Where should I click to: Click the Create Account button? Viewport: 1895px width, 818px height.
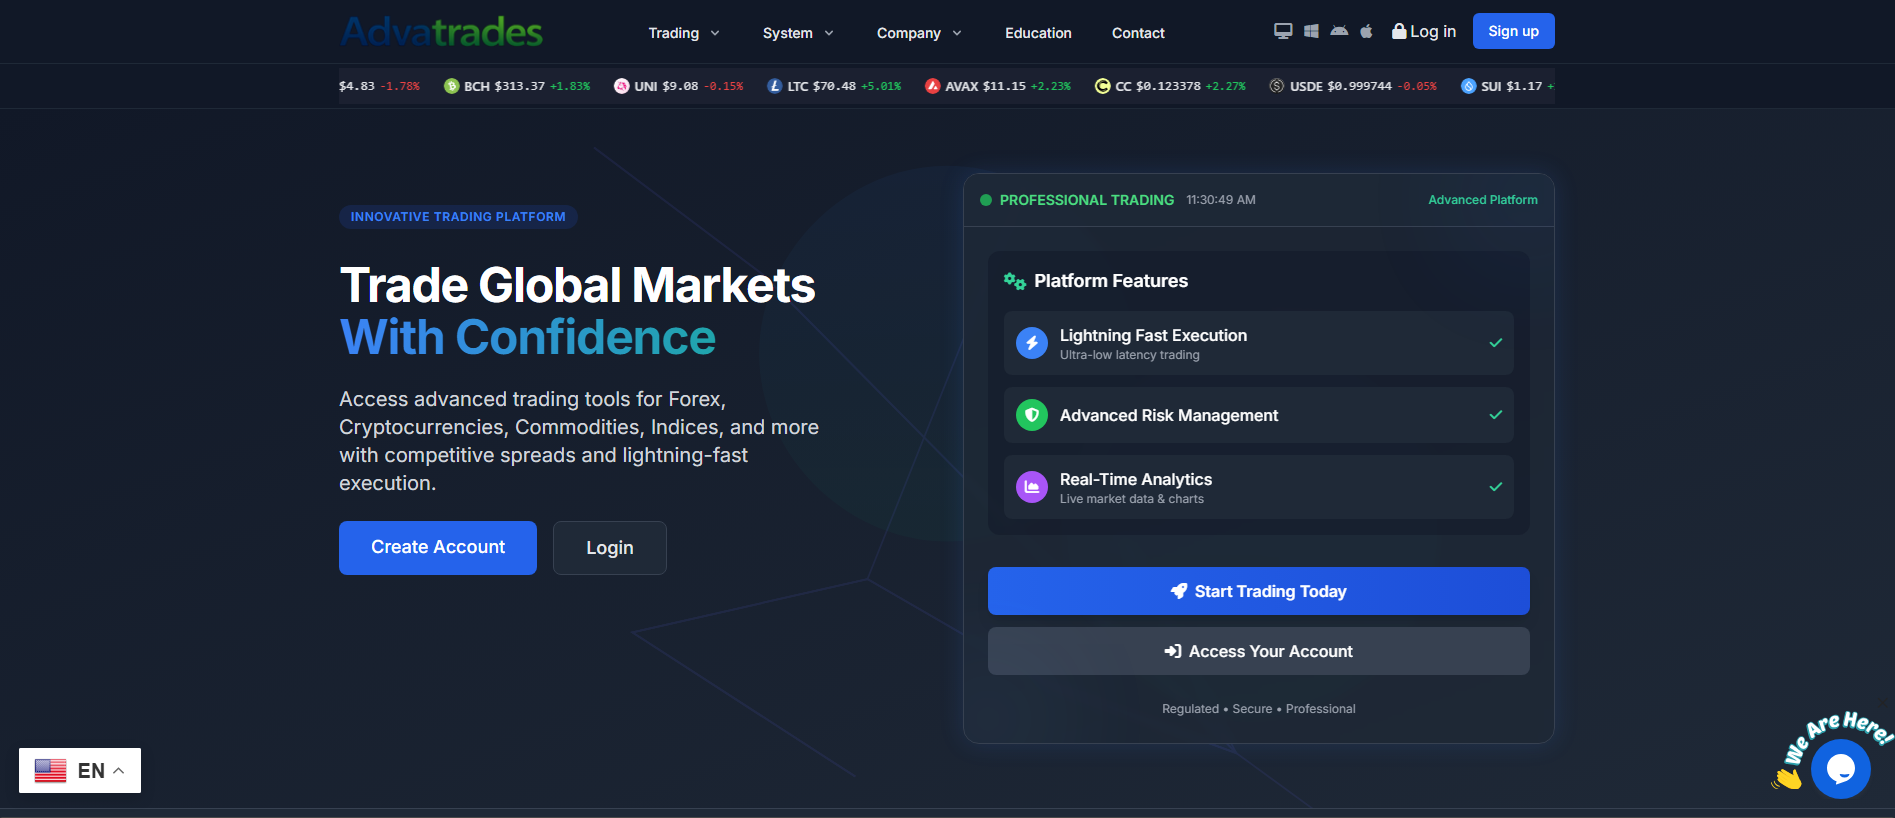click(438, 548)
